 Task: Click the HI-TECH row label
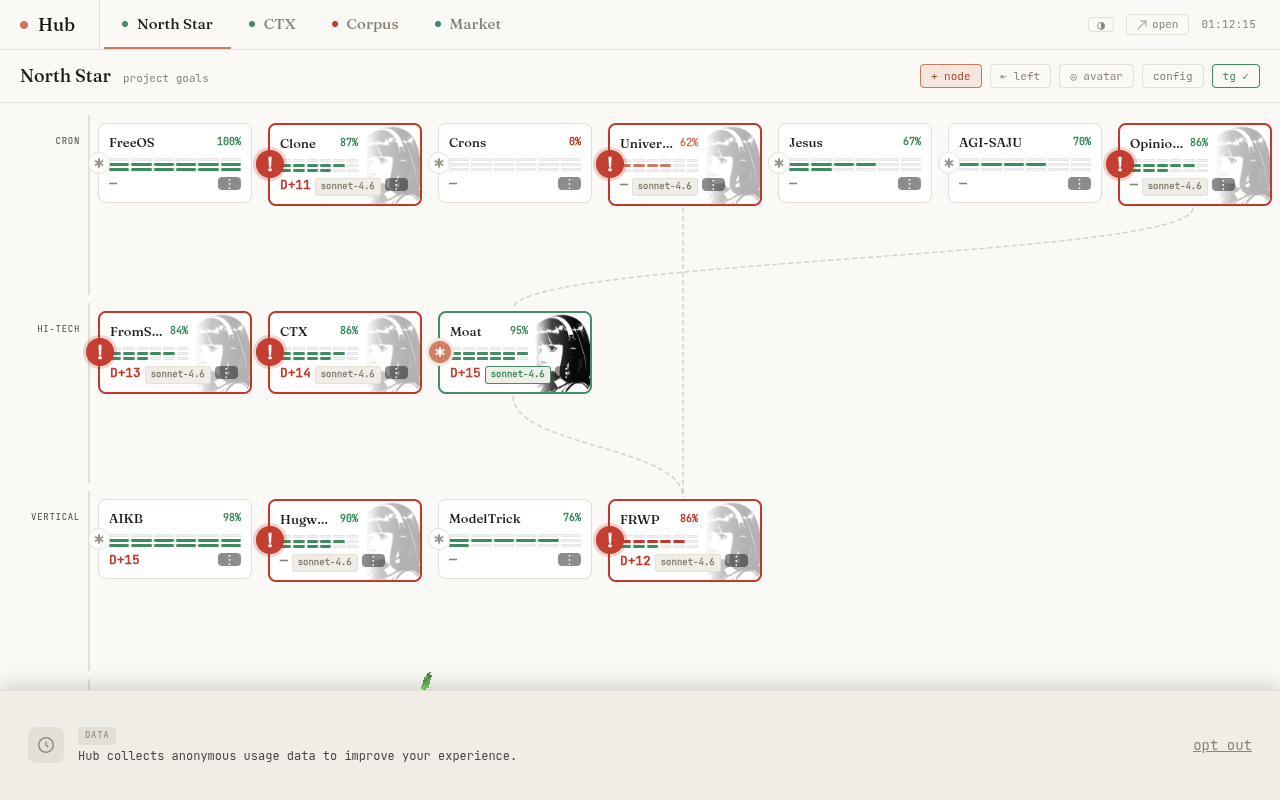click(58, 329)
